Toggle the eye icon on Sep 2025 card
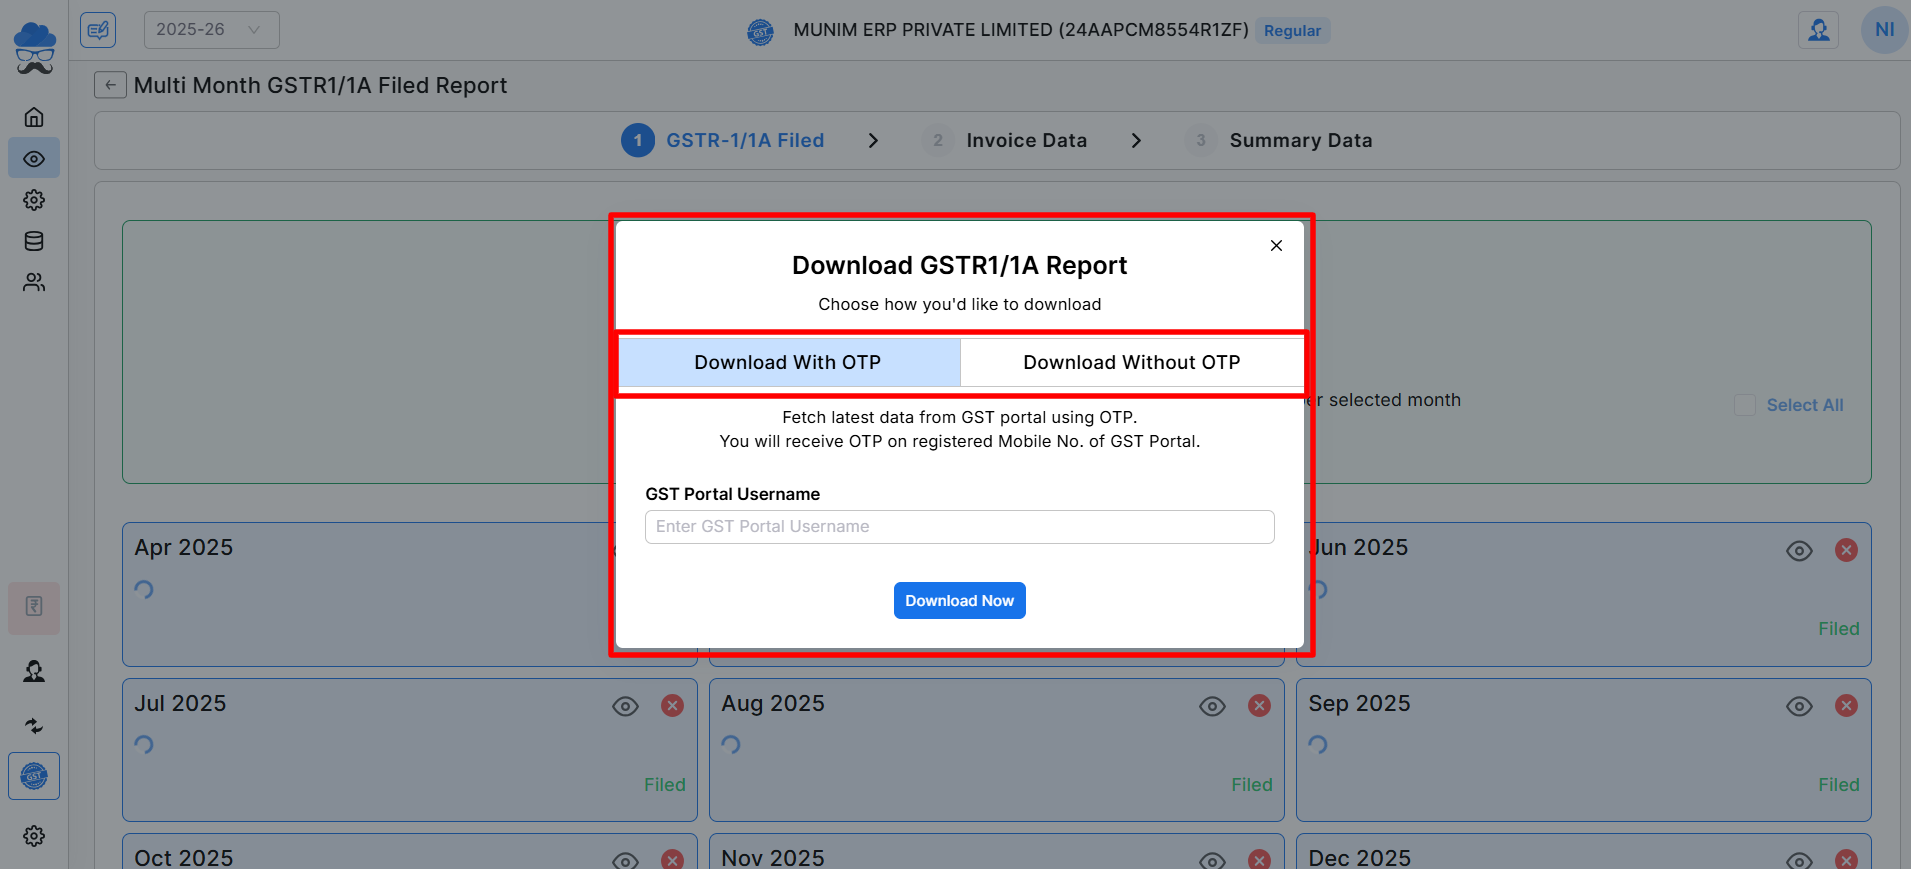Screen dimensions: 1911x869 1799,706
